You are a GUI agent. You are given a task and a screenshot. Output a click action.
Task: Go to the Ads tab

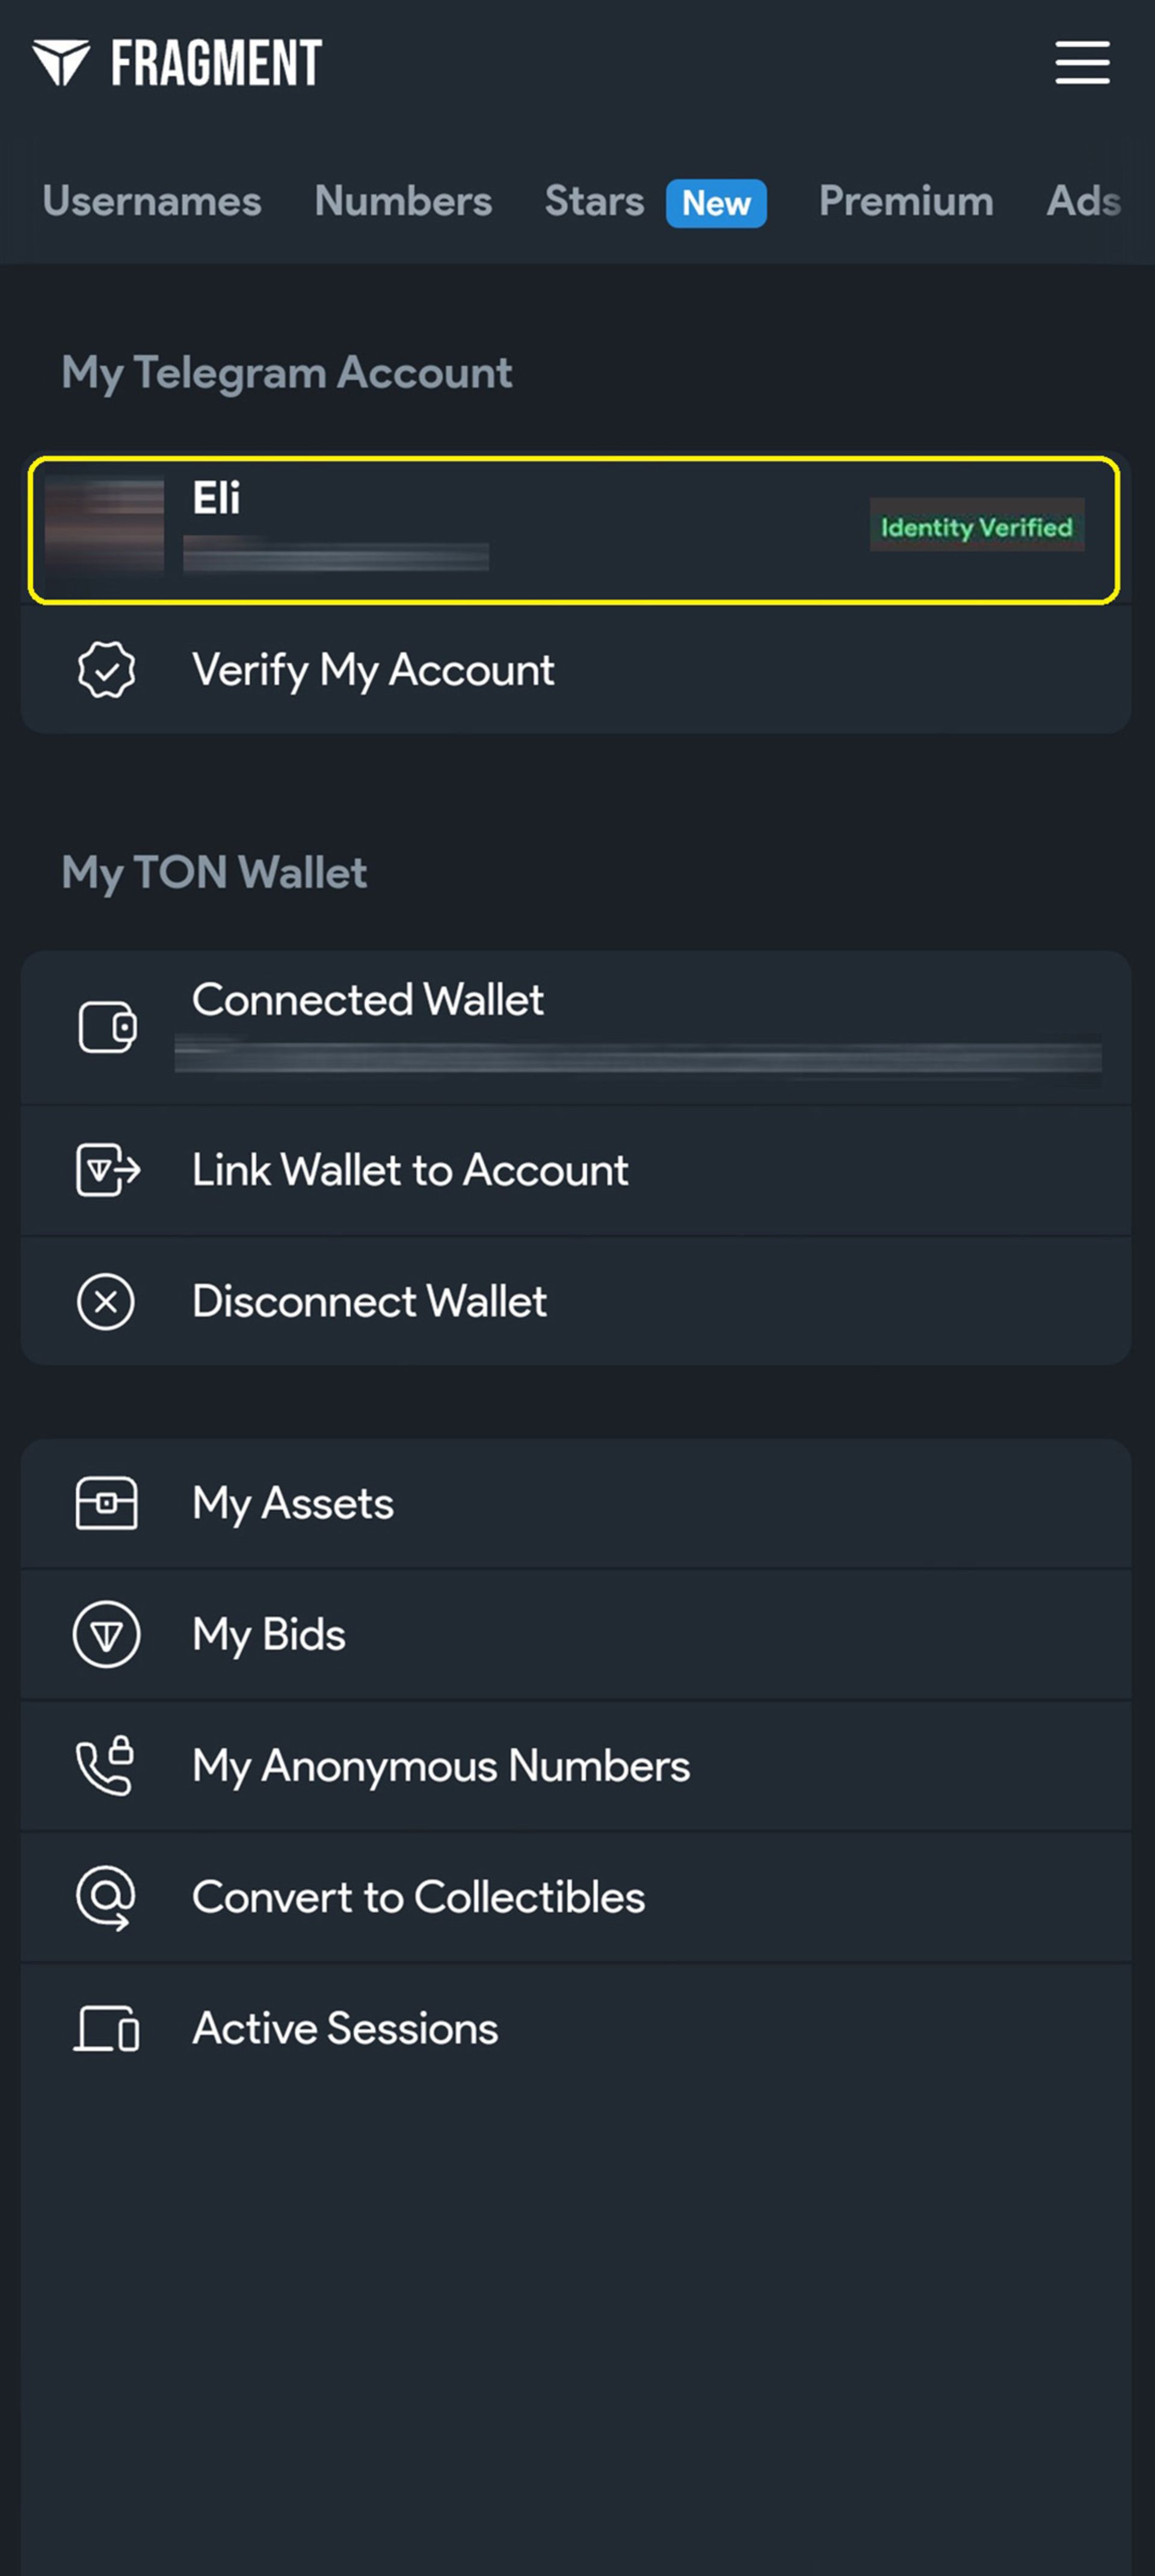(1084, 201)
